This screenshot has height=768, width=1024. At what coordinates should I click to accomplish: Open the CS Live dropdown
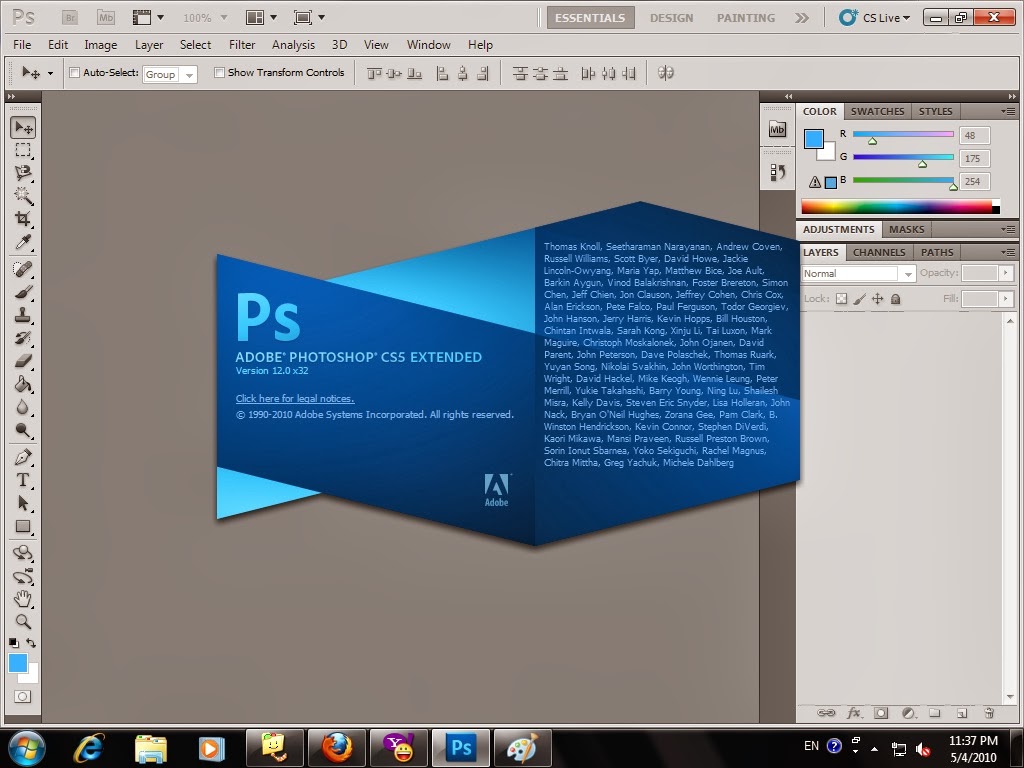click(x=874, y=18)
